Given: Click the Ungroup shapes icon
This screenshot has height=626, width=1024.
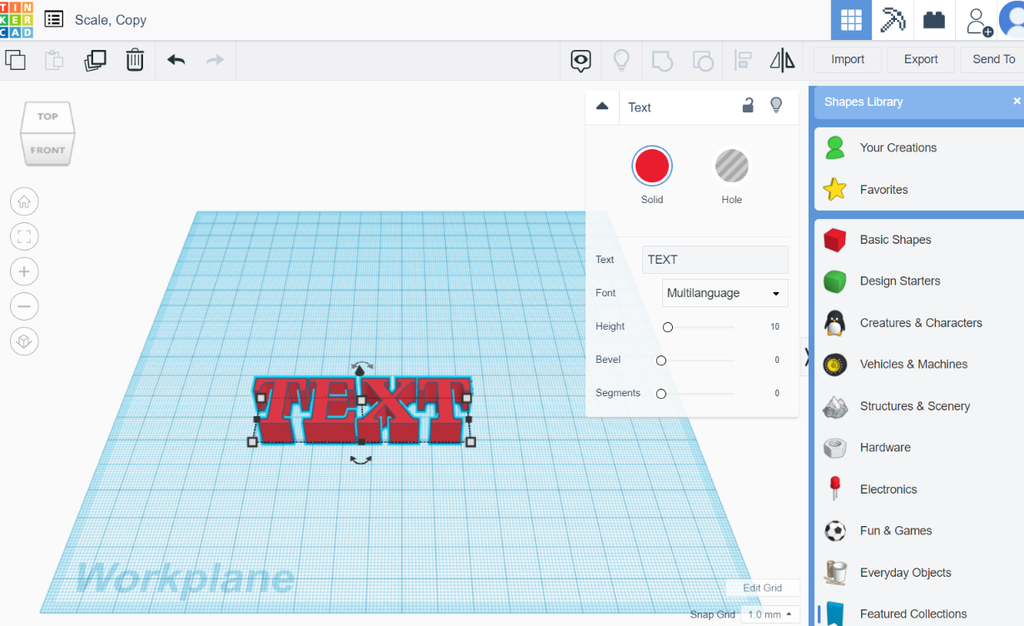Looking at the screenshot, I should (x=703, y=61).
